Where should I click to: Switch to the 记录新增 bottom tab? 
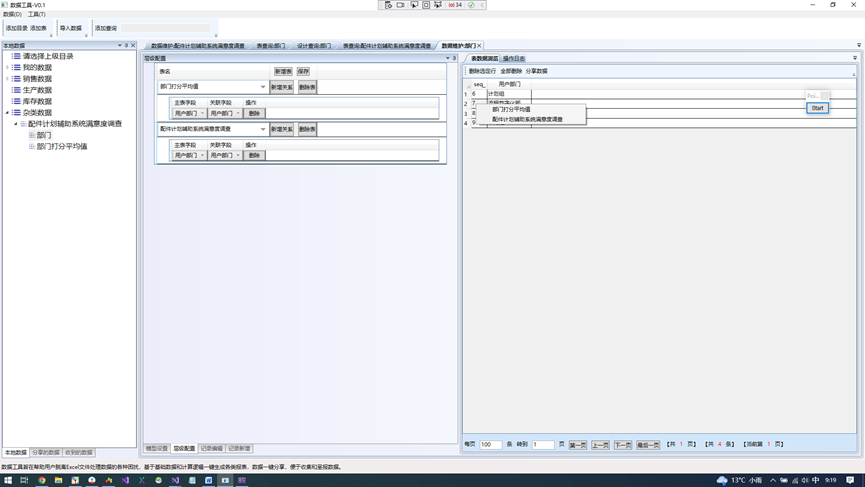pos(239,448)
